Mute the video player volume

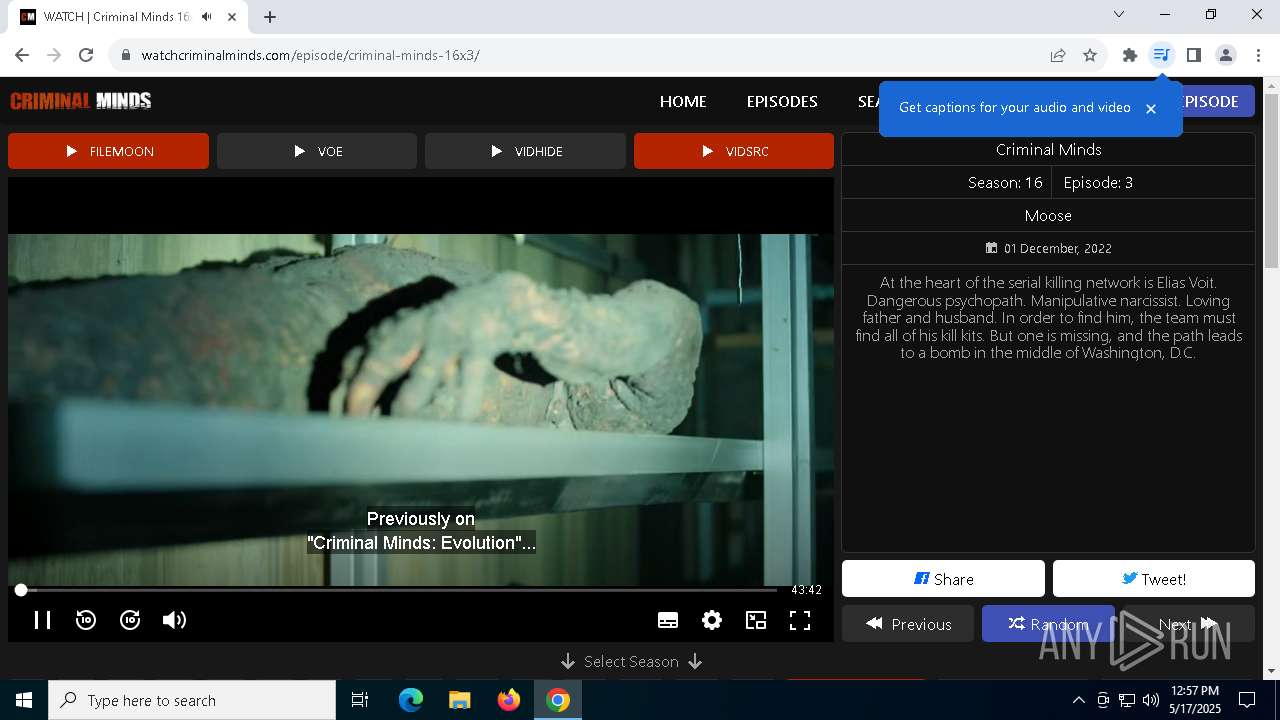tap(174, 620)
